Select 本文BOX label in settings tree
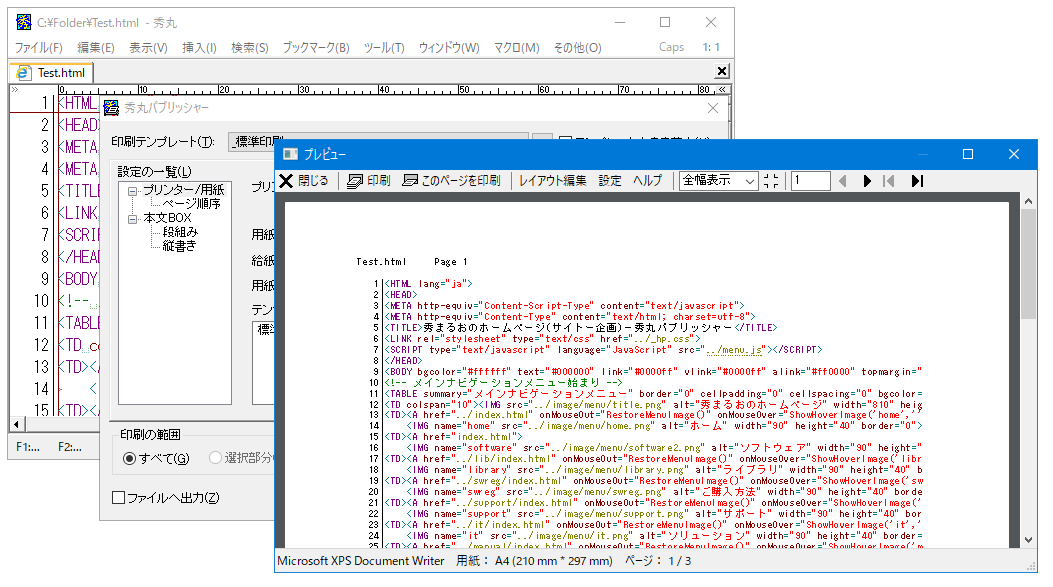The height and width of the screenshot is (587, 1053). coord(167,218)
